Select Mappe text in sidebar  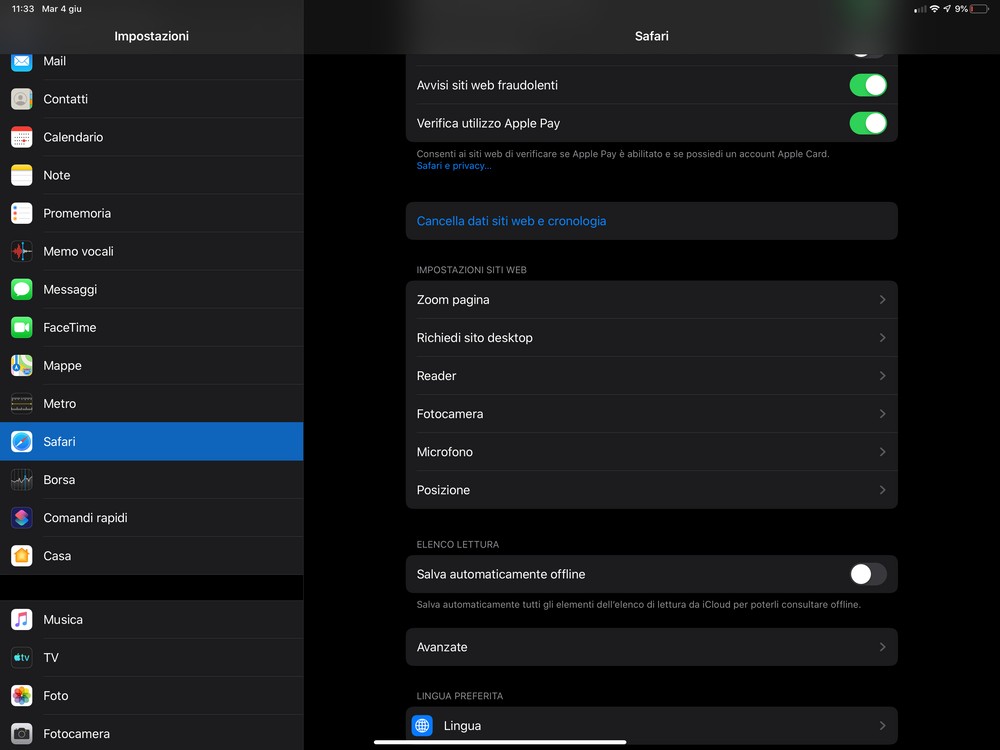[62, 366]
